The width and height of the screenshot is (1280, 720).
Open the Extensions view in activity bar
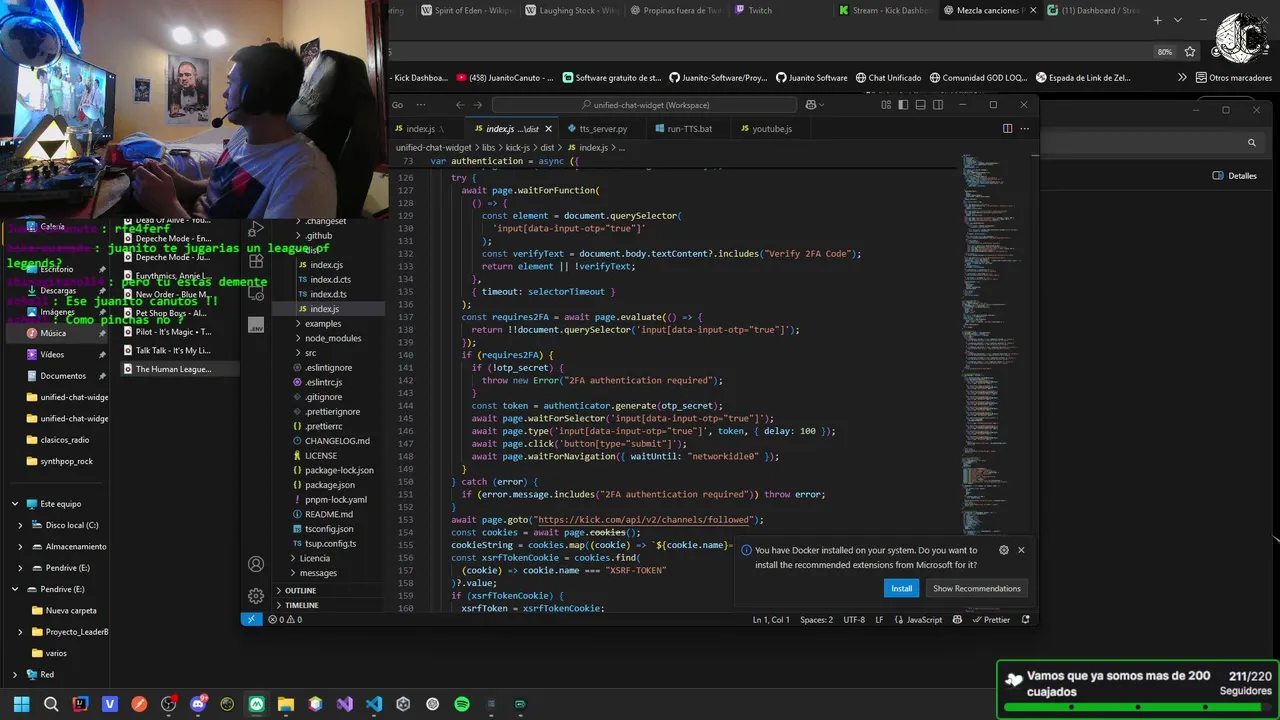[x=256, y=261]
